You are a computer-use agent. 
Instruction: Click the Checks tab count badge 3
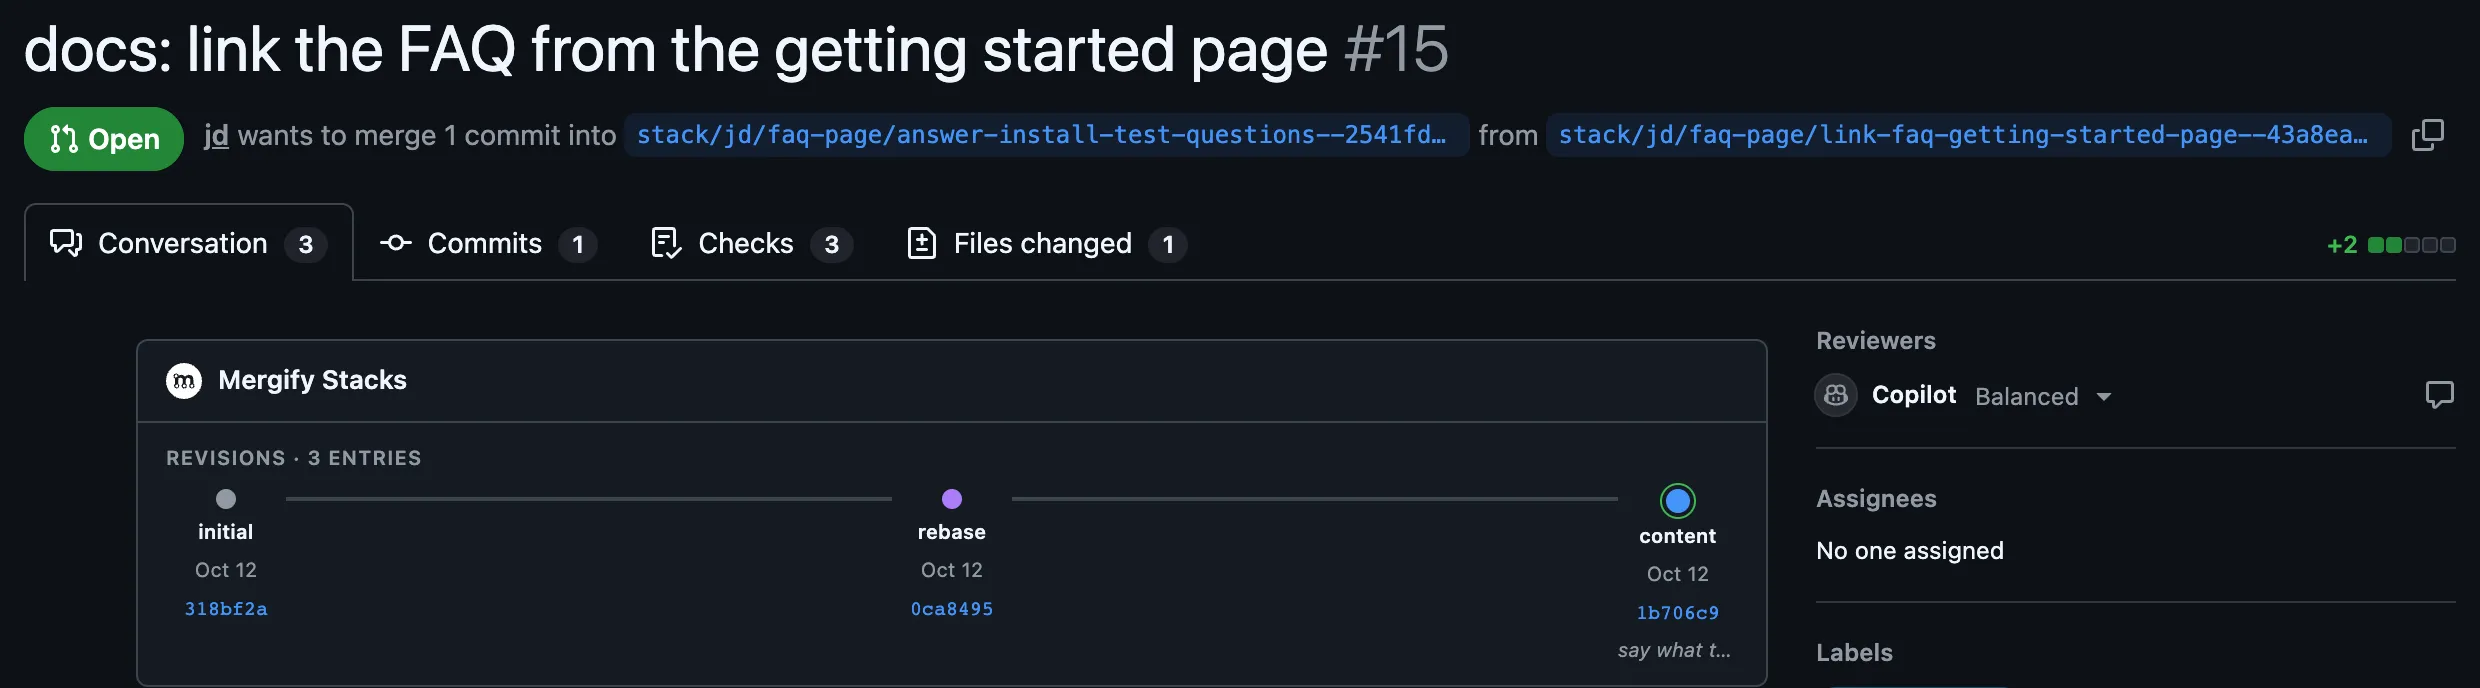pos(831,244)
